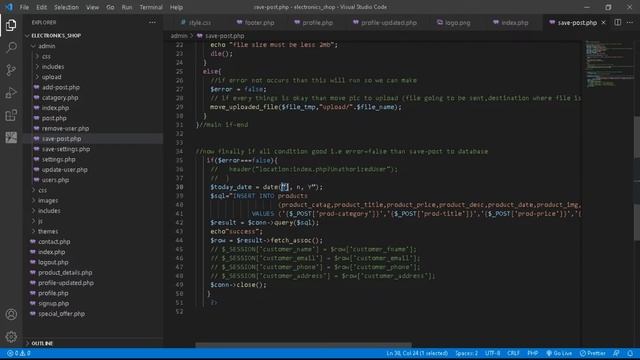This screenshot has height=360, width=640.
Task: Click the Spaces: 2 indentation setting
Action: [467, 353]
